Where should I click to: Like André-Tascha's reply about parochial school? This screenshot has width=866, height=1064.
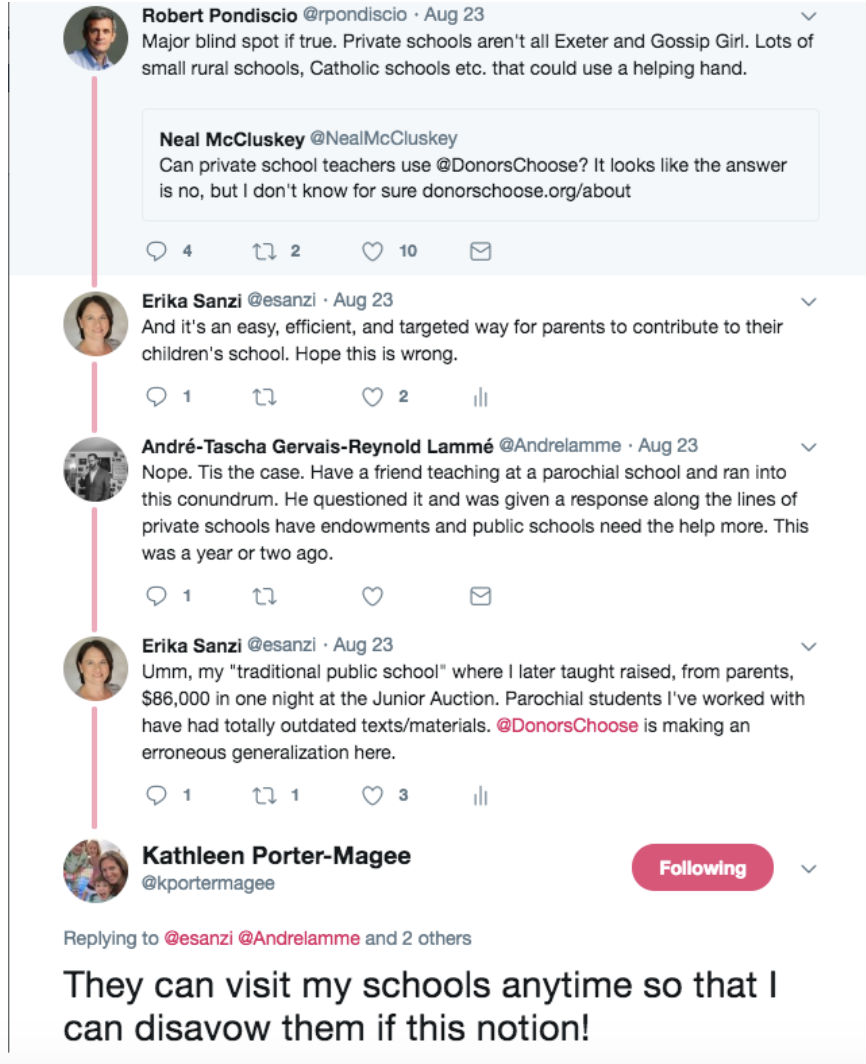click(373, 597)
